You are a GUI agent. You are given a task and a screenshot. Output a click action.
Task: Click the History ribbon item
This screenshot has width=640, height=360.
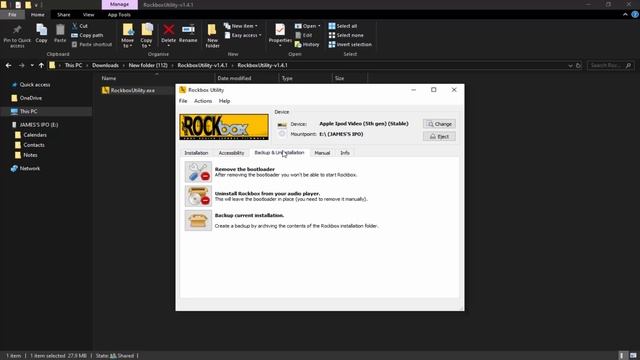[307, 44]
